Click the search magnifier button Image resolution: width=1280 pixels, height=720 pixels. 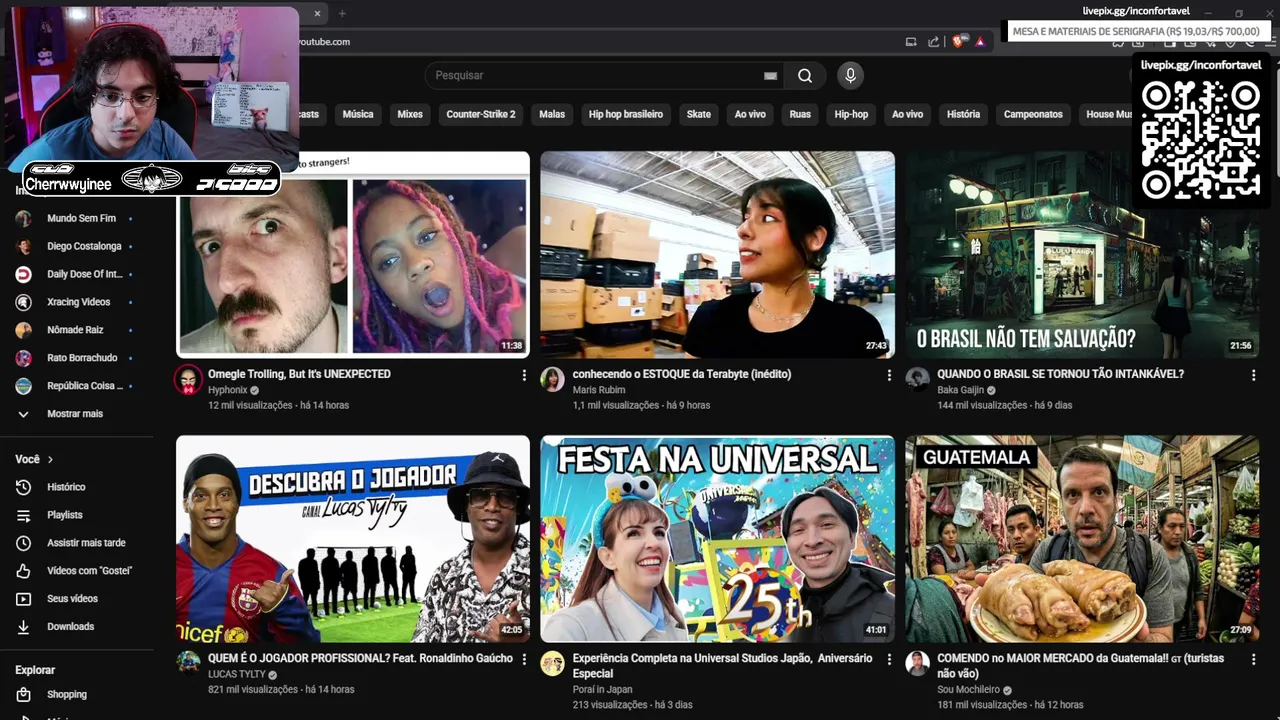805,75
